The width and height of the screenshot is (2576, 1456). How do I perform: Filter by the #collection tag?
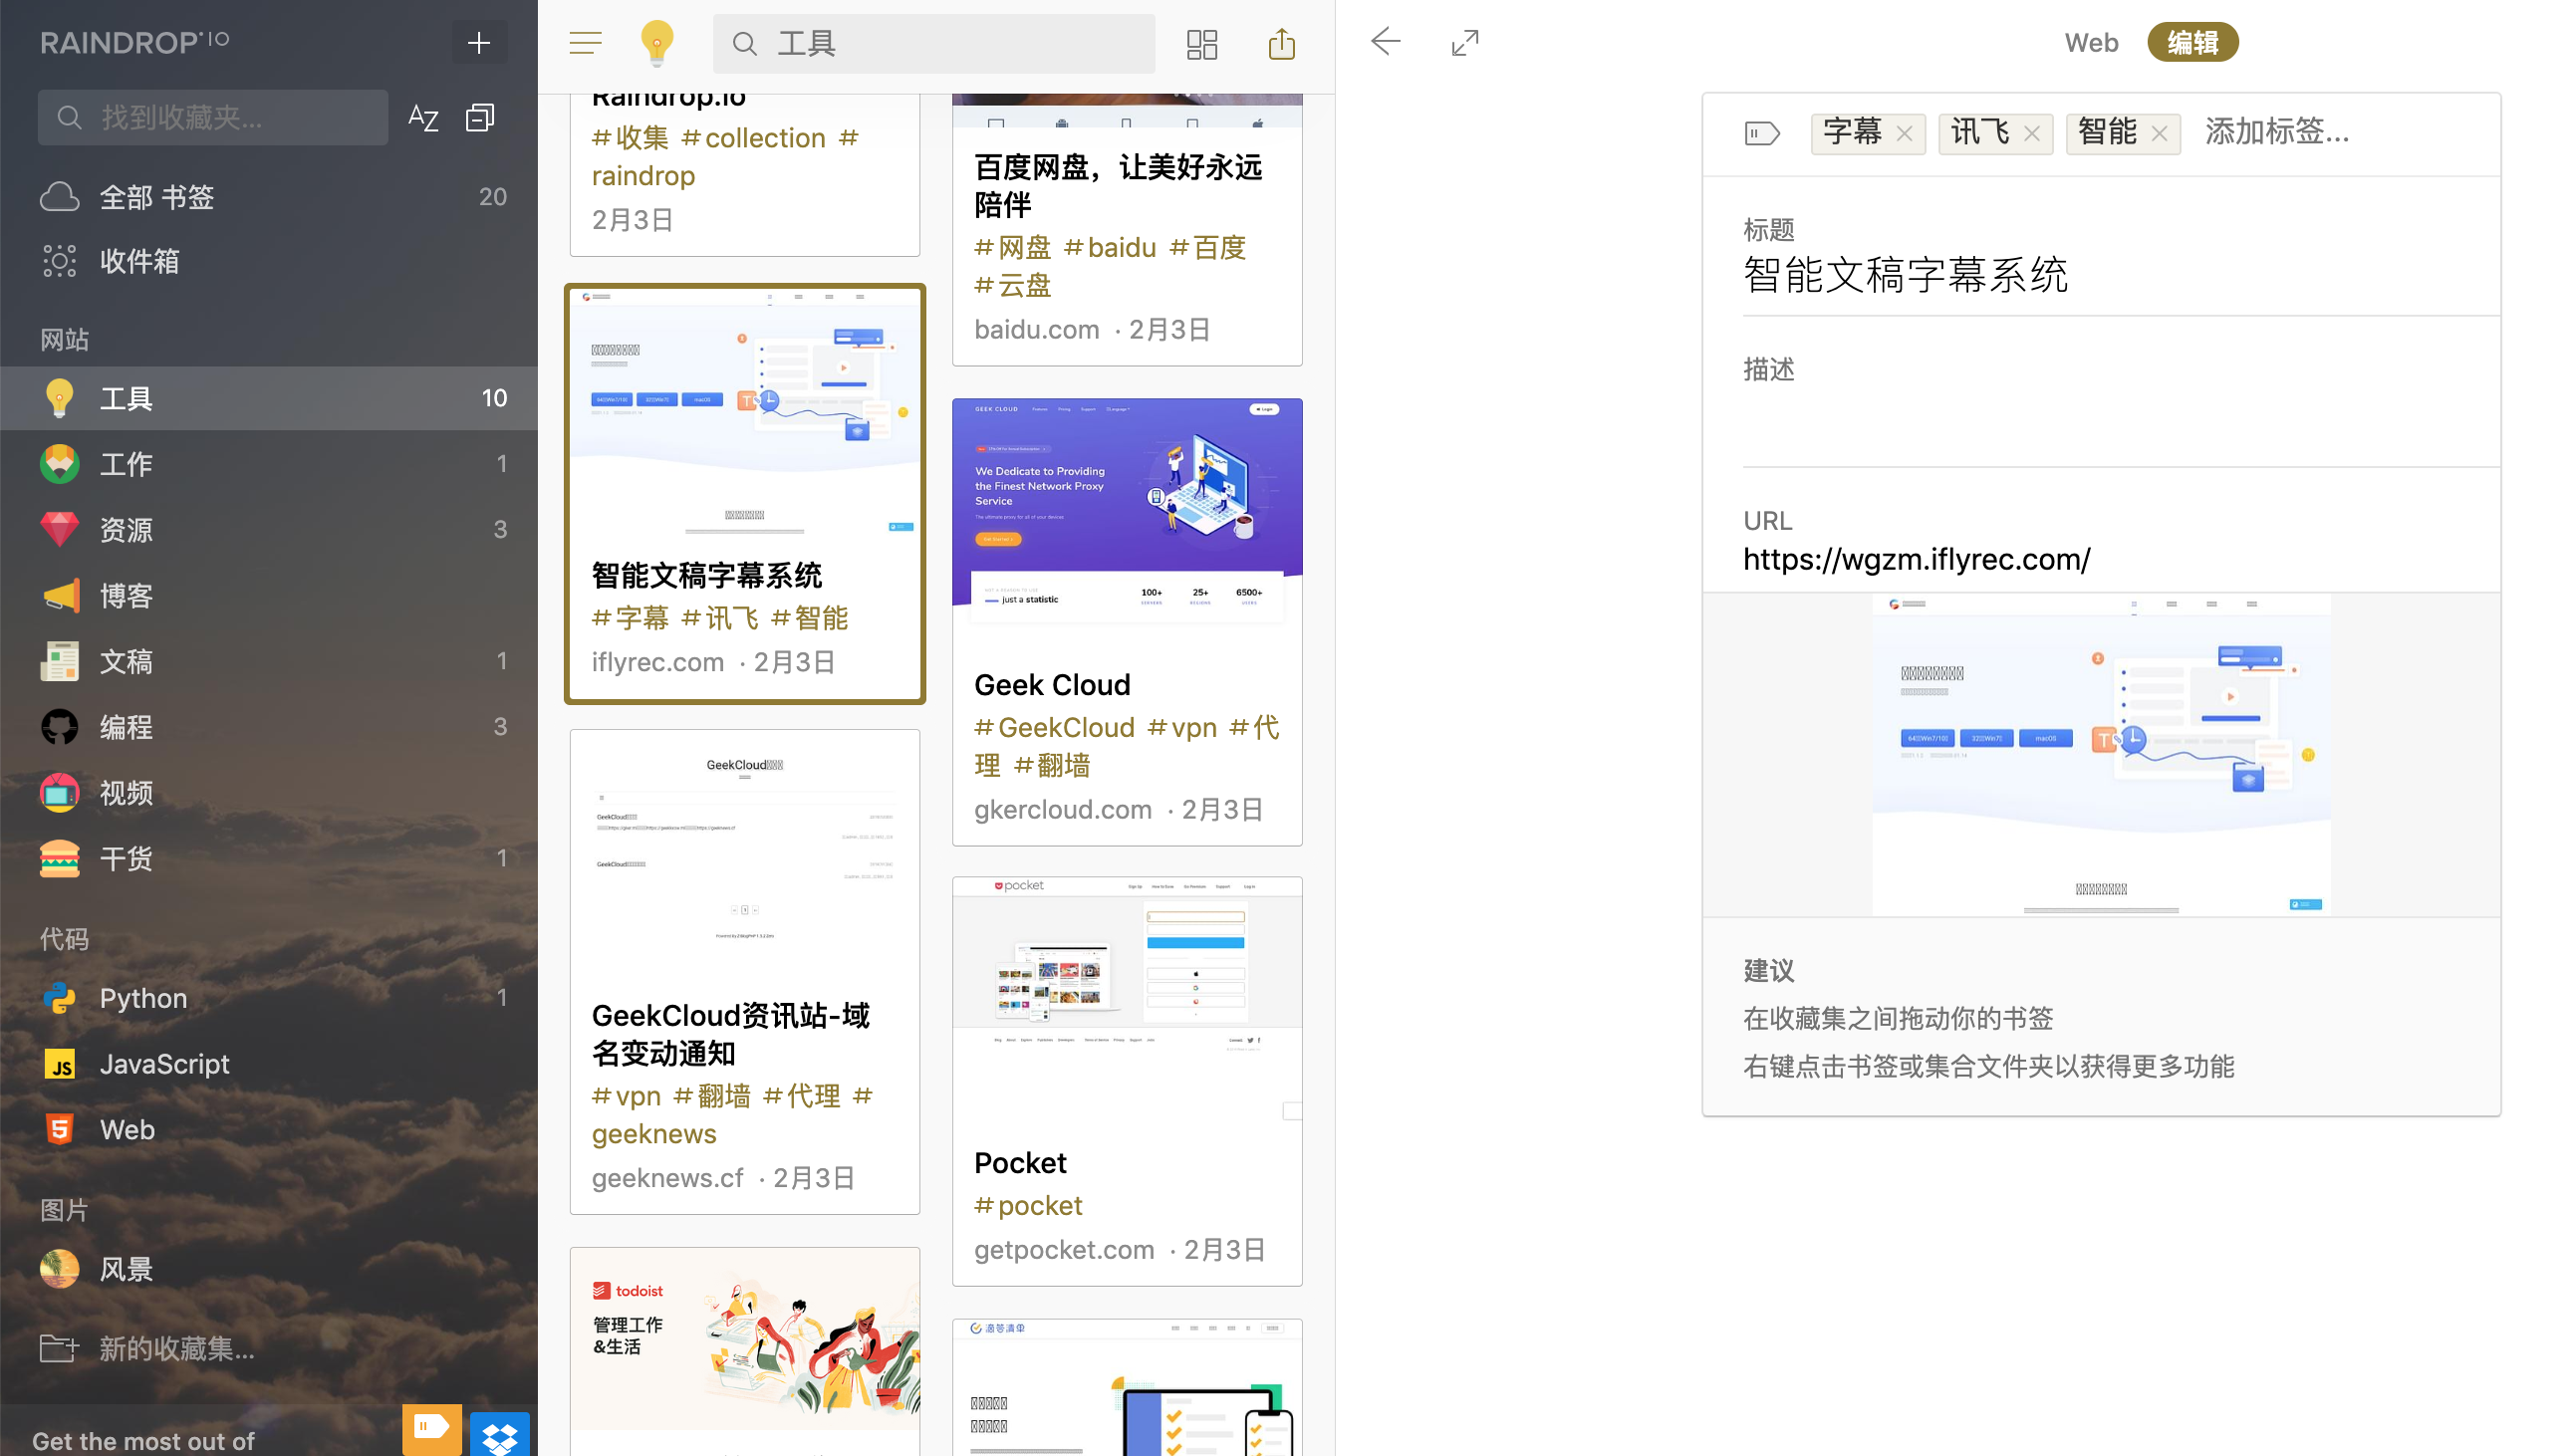[x=753, y=138]
